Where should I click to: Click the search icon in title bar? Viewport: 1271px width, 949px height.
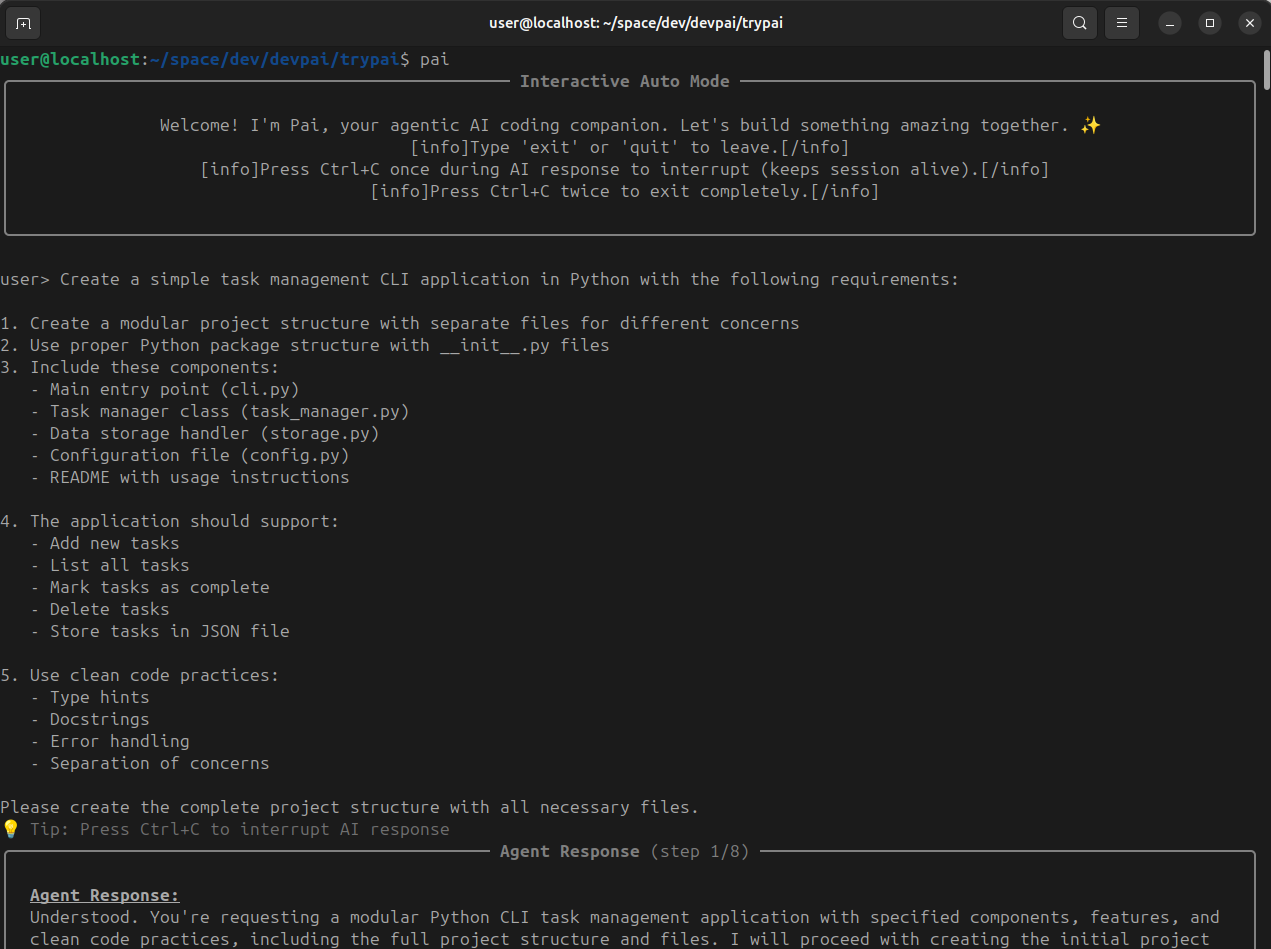tap(1079, 22)
